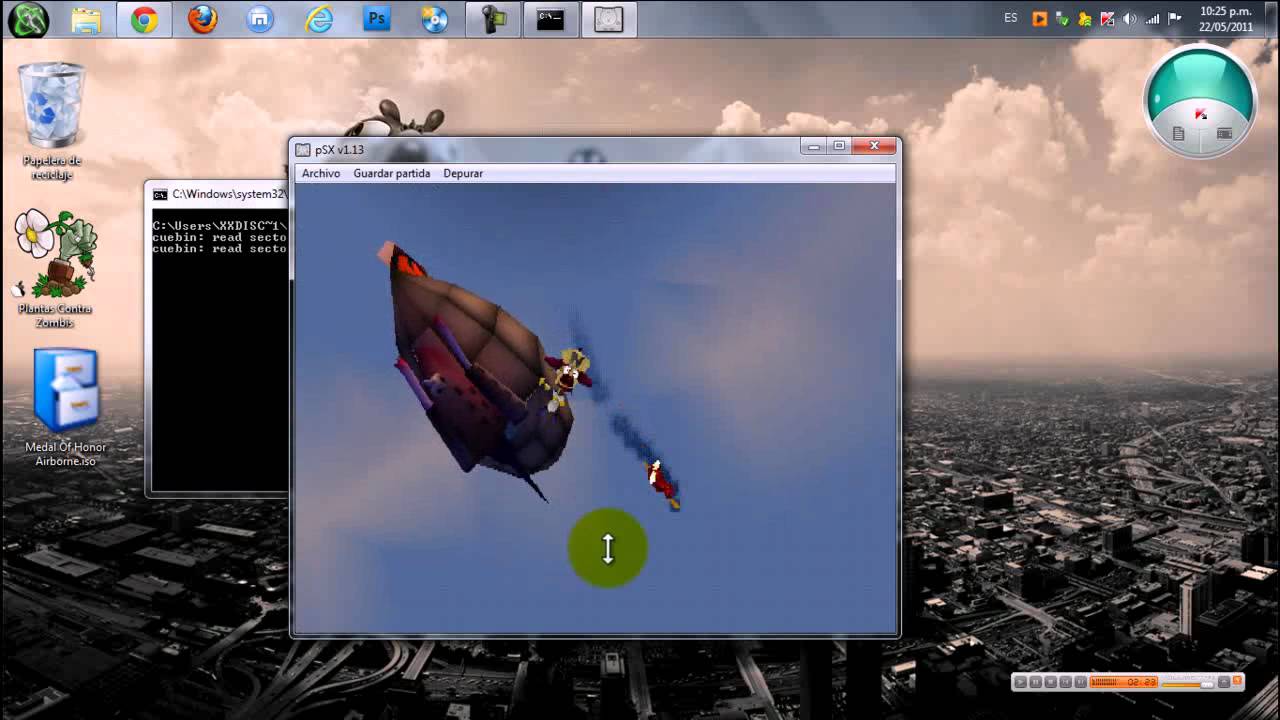Click the pSX game viewport
1280x720 pixels.
pyautogui.click(x=595, y=407)
